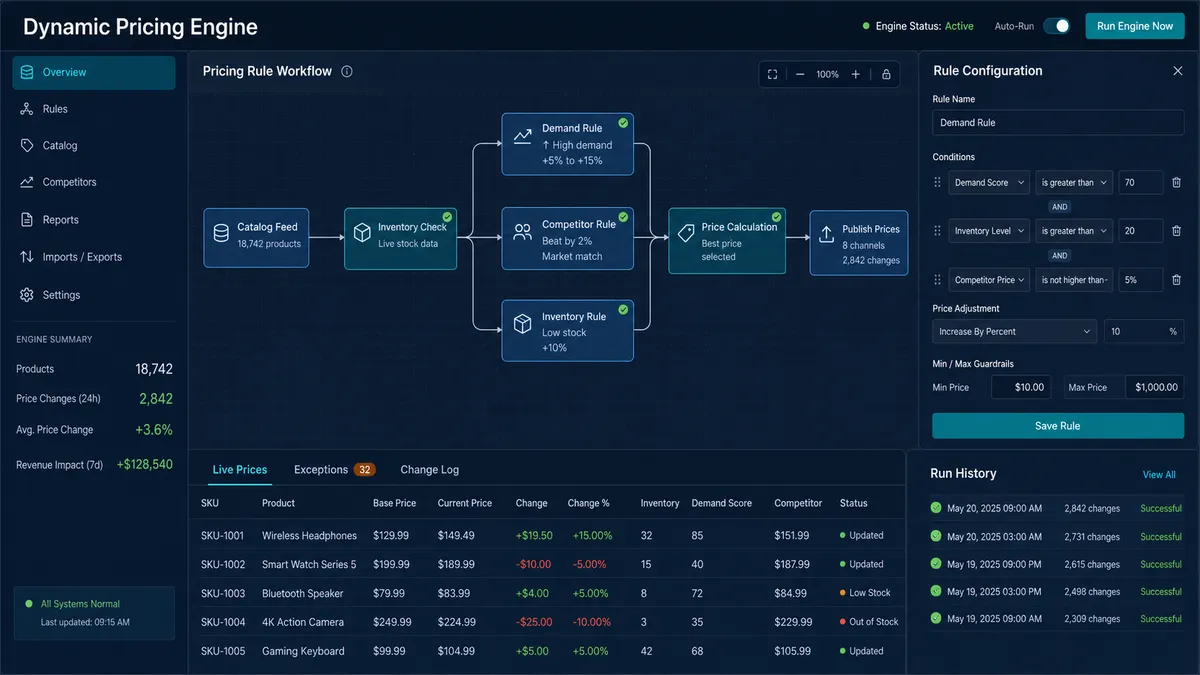The height and width of the screenshot is (675, 1200).
Task: Click the success check for May 19 09:00 PM run
Action: 936,564
